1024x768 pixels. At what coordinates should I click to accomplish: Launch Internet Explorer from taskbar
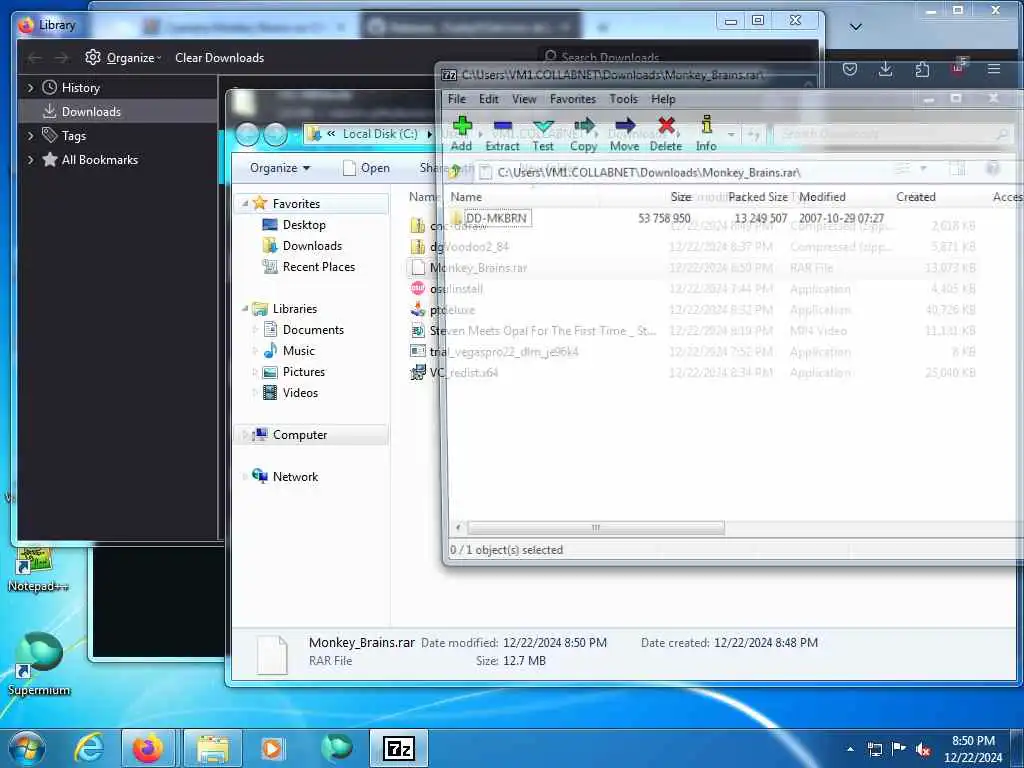pos(89,748)
